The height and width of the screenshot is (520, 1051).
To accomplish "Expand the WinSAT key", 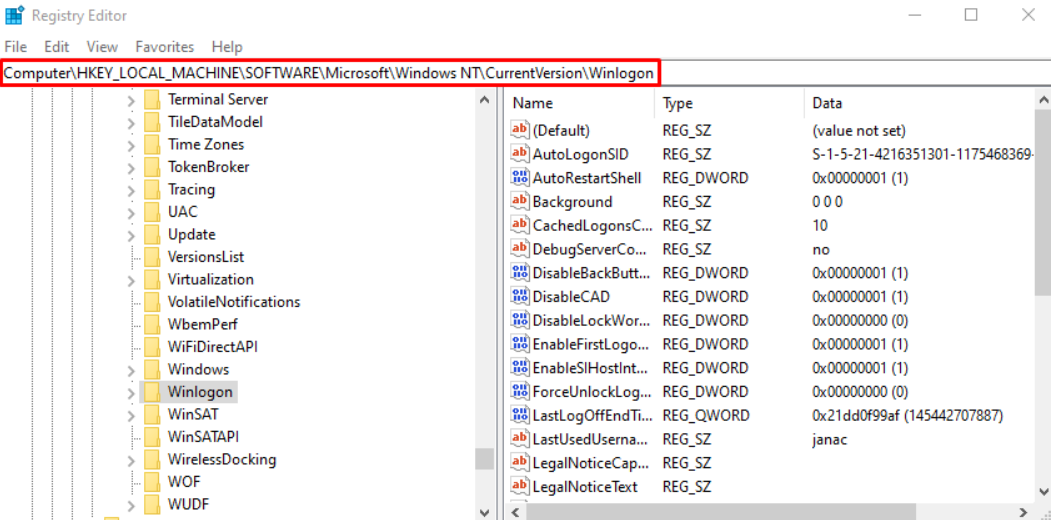I will (131, 415).
